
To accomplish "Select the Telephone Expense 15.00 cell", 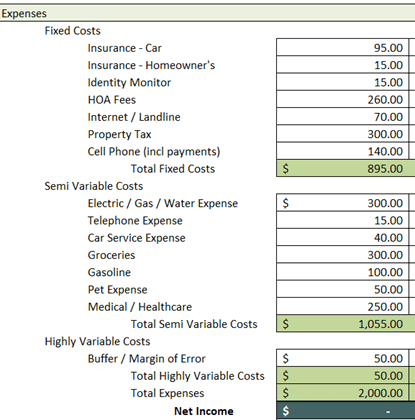I will pyautogui.click(x=343, y=220).
